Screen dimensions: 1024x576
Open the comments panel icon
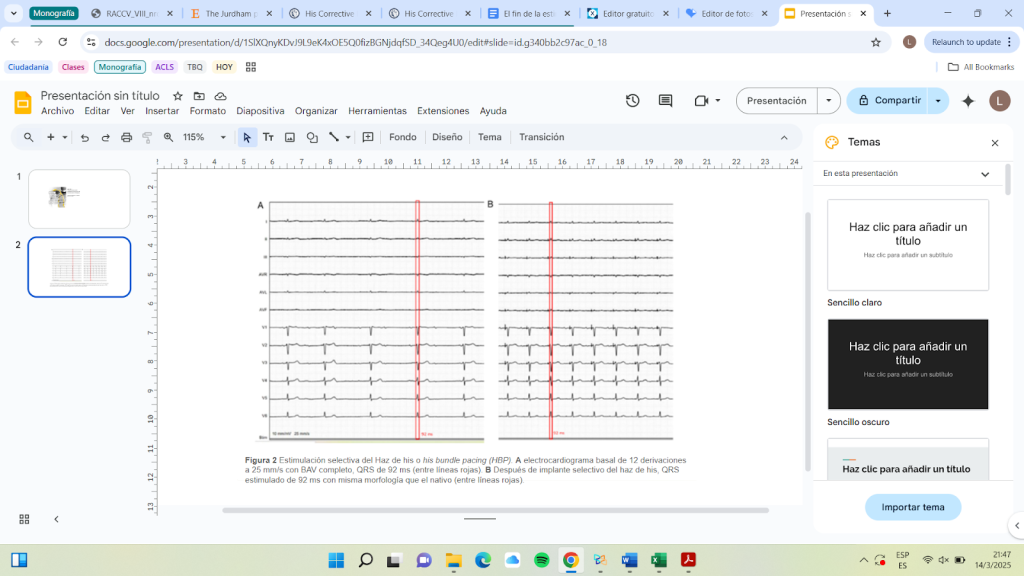665,101
